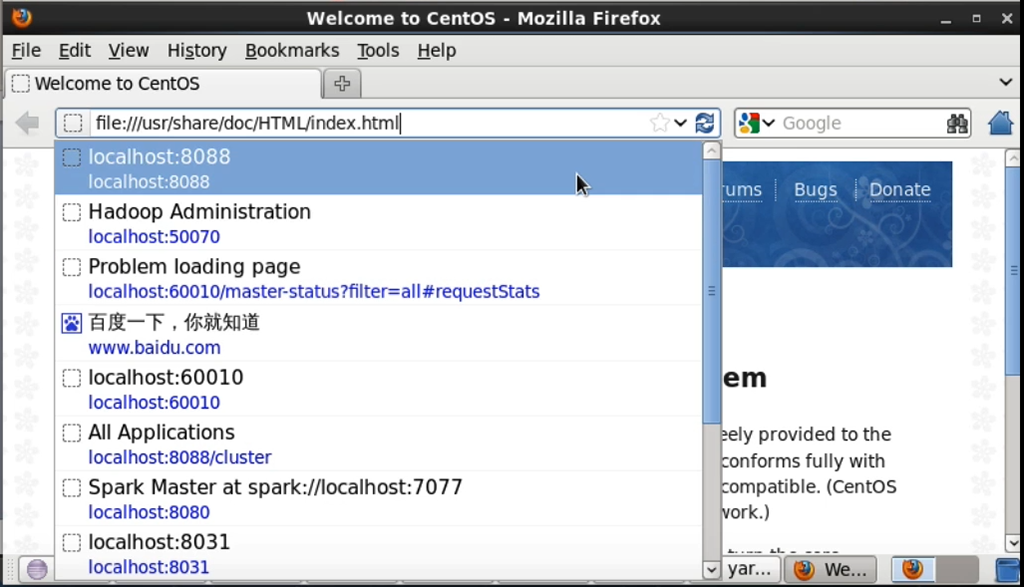Click the page scrollbar up arrow
Screen dimensions: 1024x587
pyautogui.click(x=1013, y=157)
